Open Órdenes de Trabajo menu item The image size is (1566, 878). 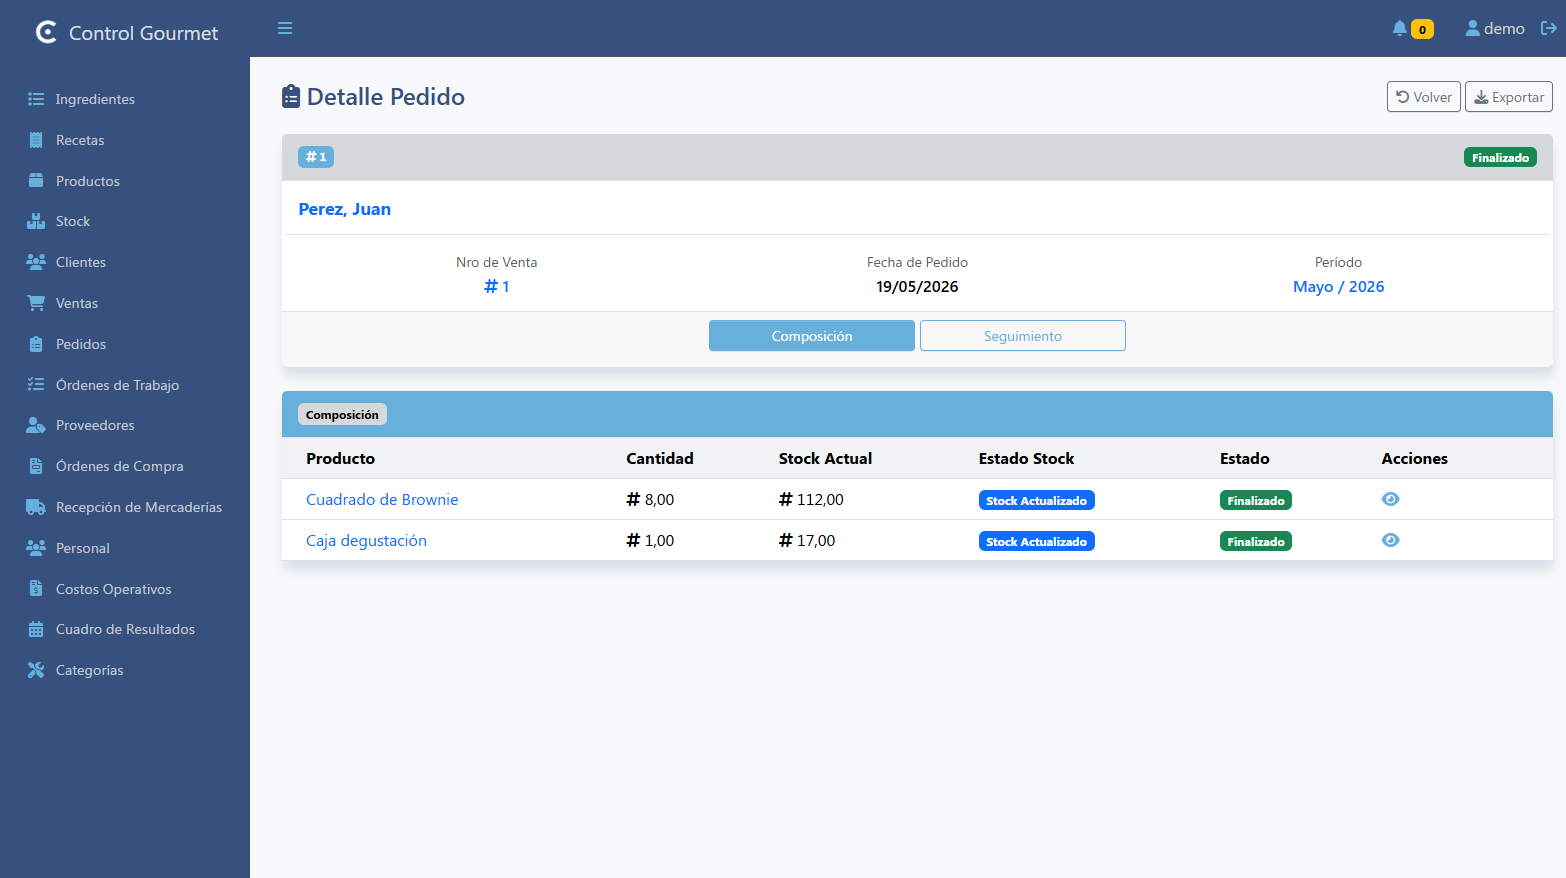[x=118, y=385]
